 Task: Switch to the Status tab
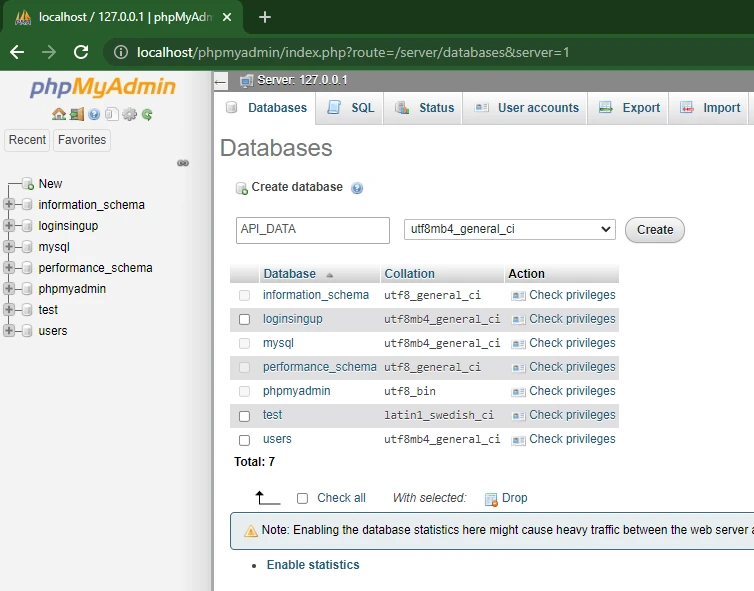424,108
